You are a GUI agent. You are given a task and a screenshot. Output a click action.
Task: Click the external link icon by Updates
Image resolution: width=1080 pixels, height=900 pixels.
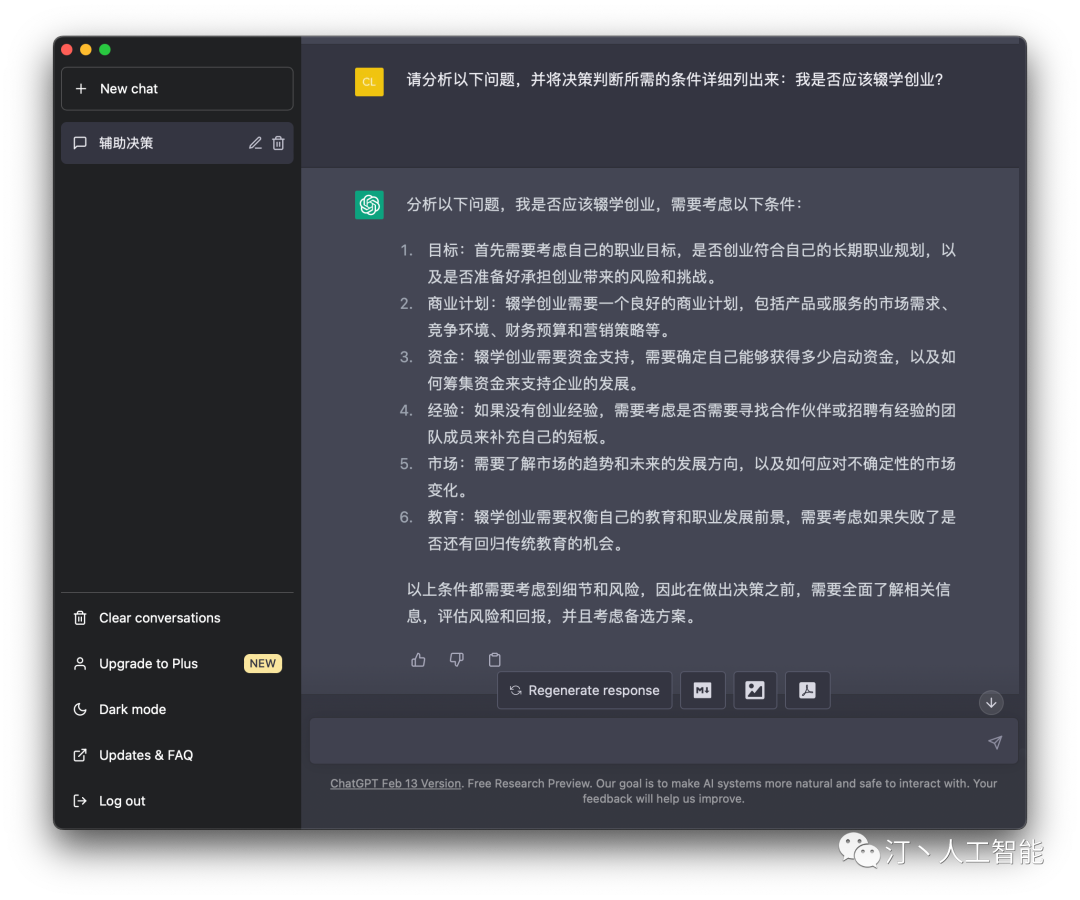pos(80,755)
